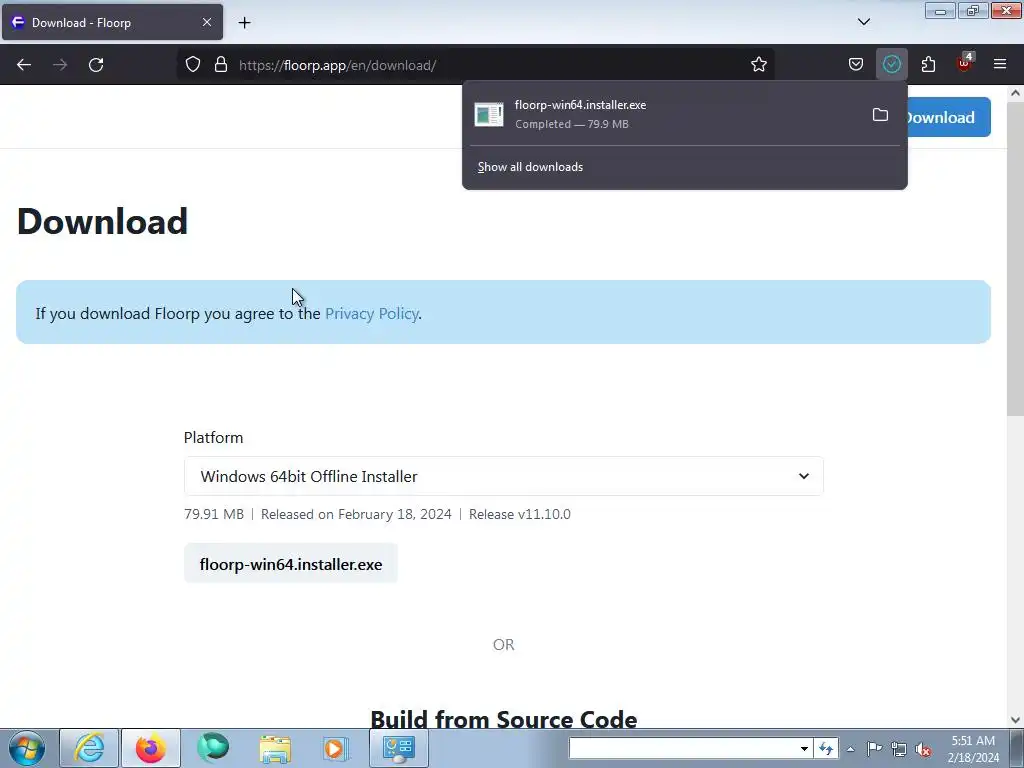This screenshot has width=1024, height=768.
Task: Click the blue Download button in header
Action: pyautogui.click(x=948, y=118)
